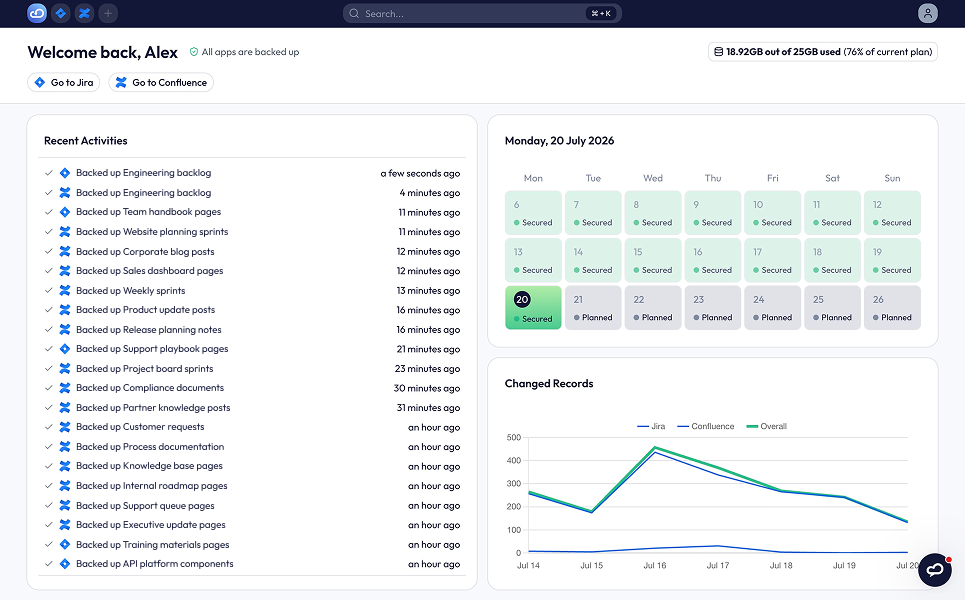Click the green shield backed up icon
The image size is (965, 600).
click(x=194, y=52)
